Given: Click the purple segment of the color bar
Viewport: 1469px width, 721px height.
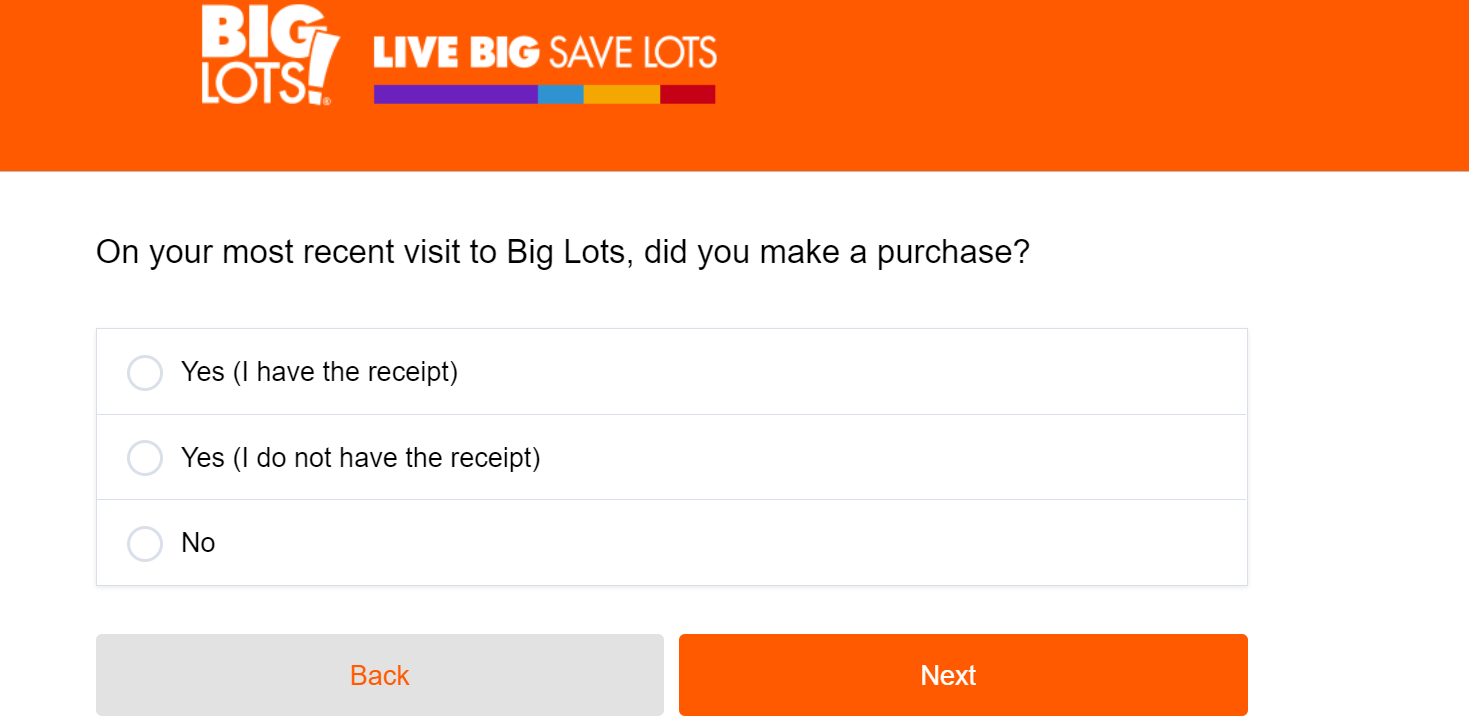Looking at the screenshot, I should [x=455, y=94].
